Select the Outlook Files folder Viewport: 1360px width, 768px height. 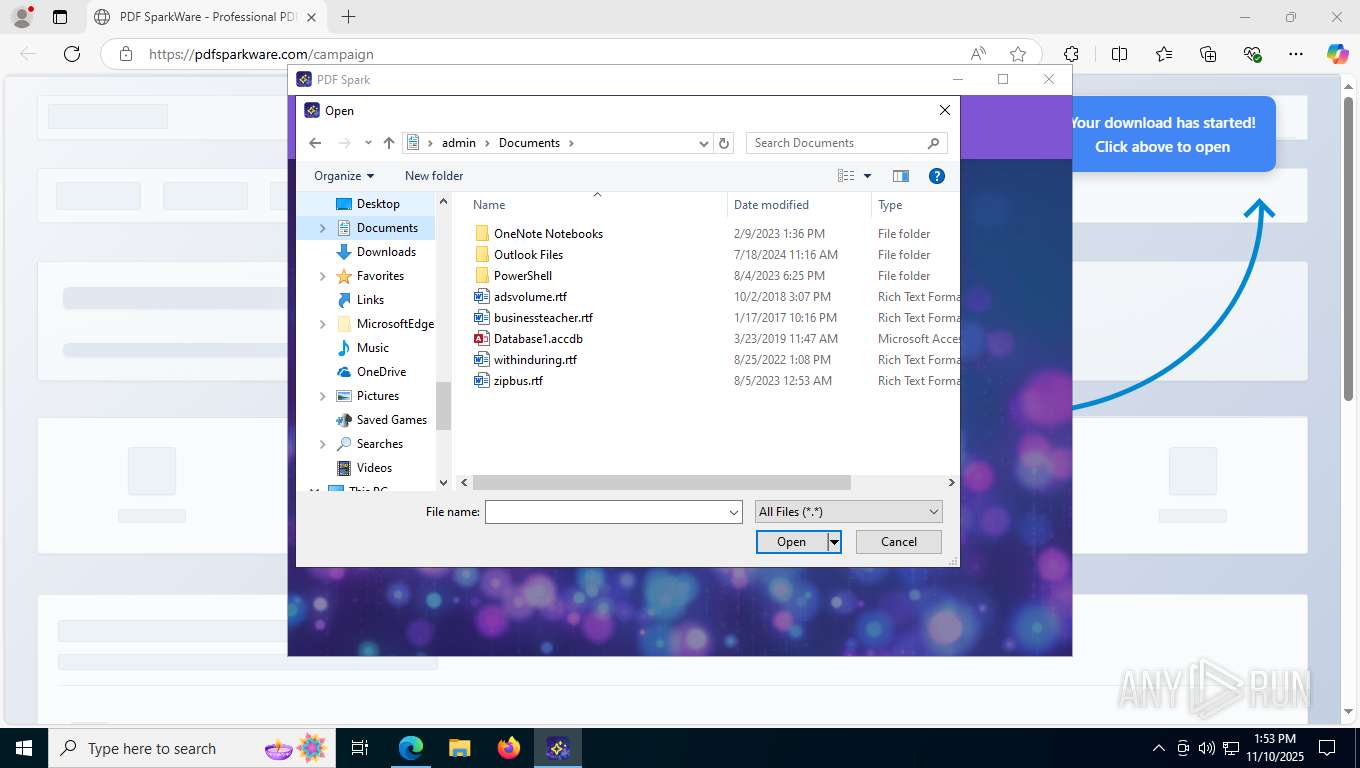[x=528, y=255]
